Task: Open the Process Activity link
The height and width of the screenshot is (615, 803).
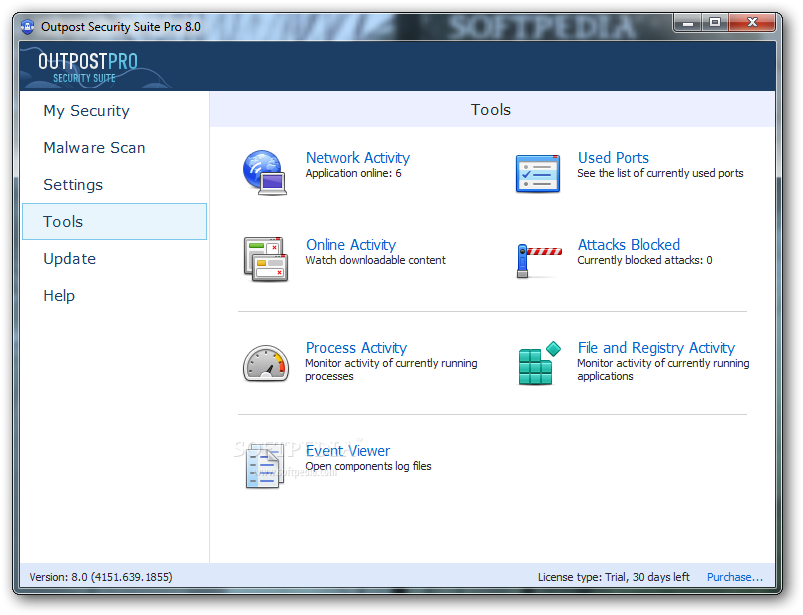Action: [x=356, y=348]
